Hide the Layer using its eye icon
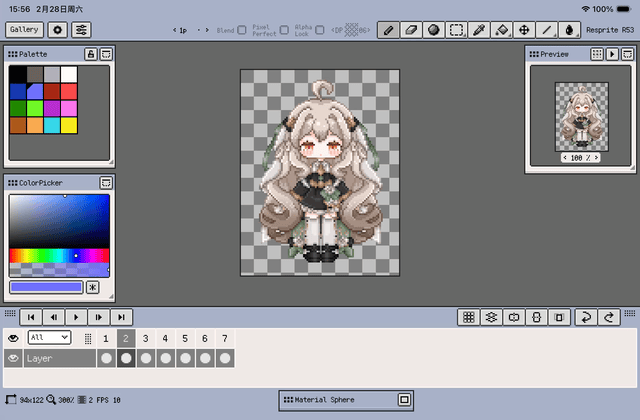640x420 pixels. [x=14, y=358]
